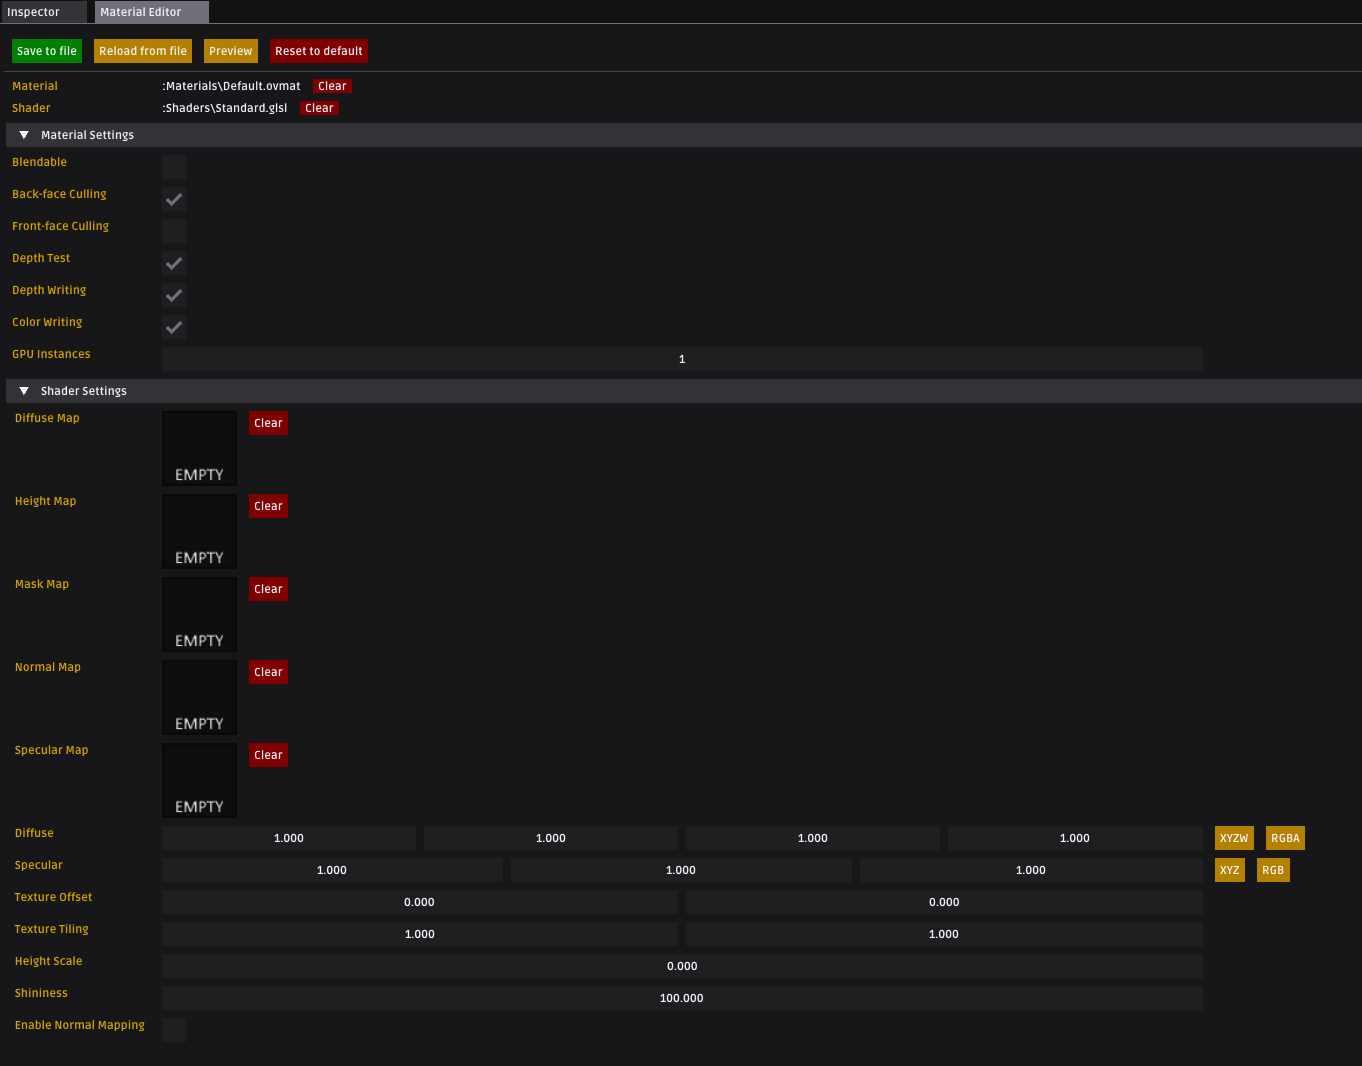Clear the Shader file reference
1362x1066 pixels.
click(x=320, y=108)
